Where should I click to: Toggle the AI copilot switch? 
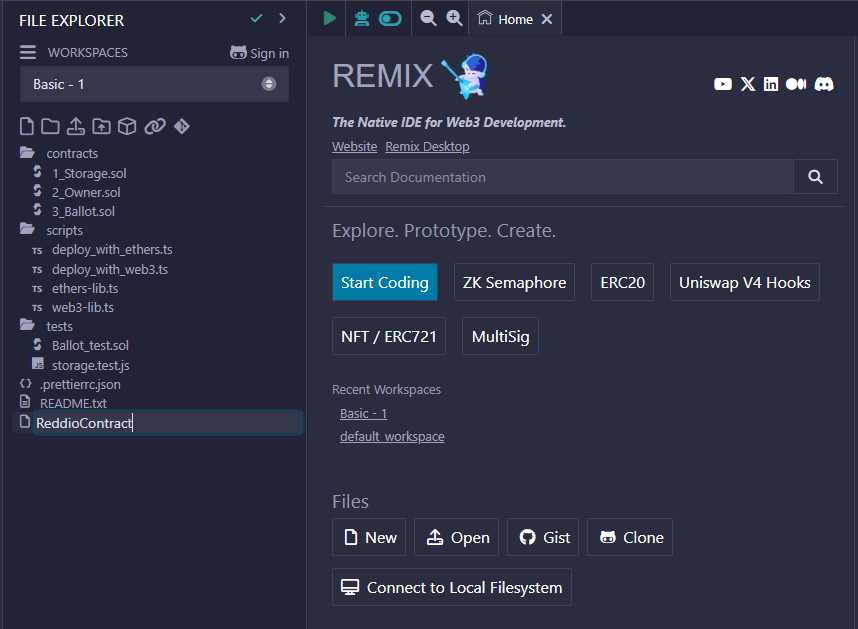point(390,18)
